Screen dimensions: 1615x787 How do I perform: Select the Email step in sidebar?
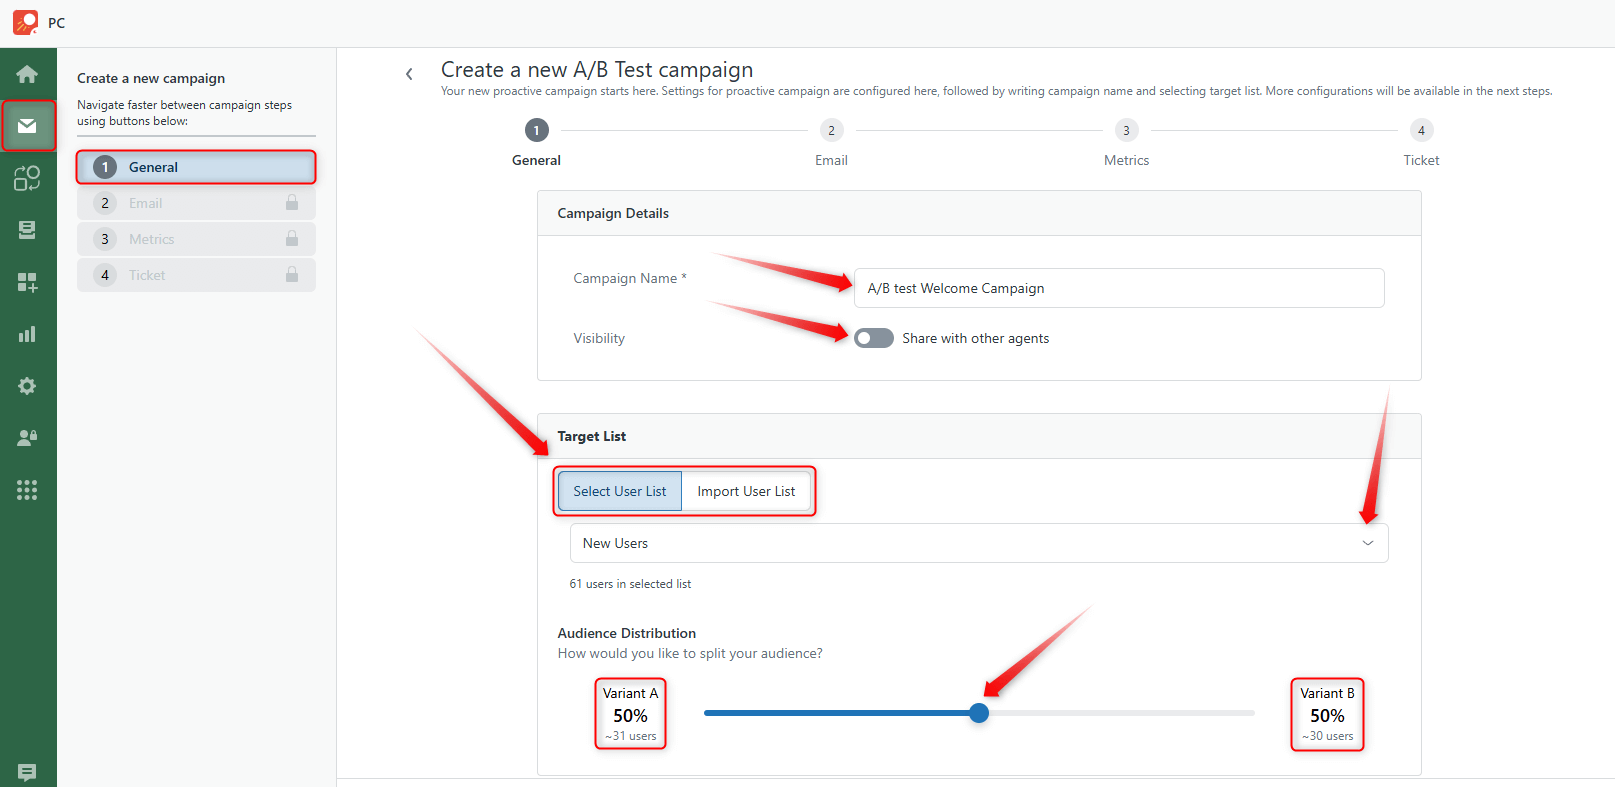click(196, 203)
